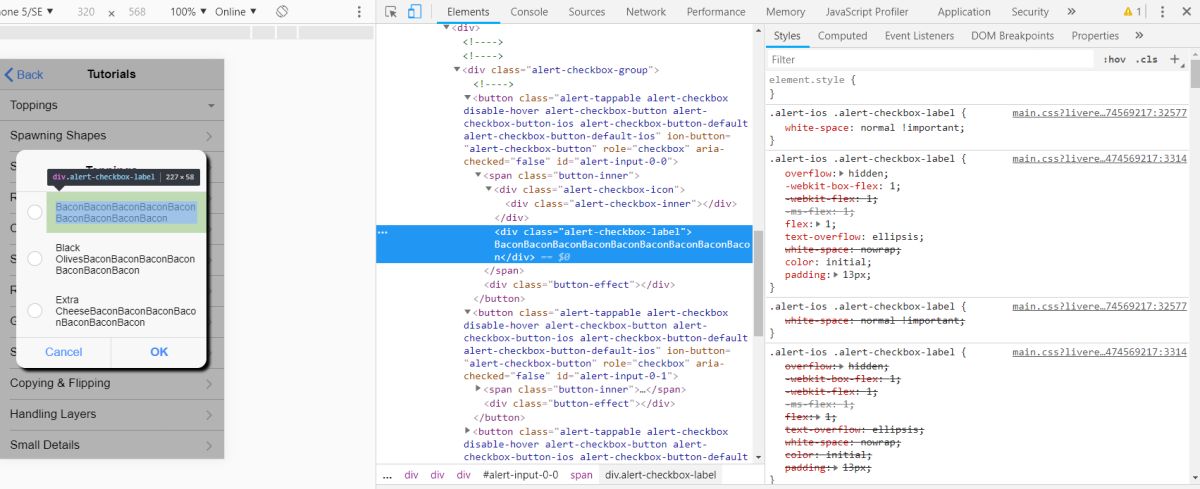Click the Back button in the app header

(24, 75)
